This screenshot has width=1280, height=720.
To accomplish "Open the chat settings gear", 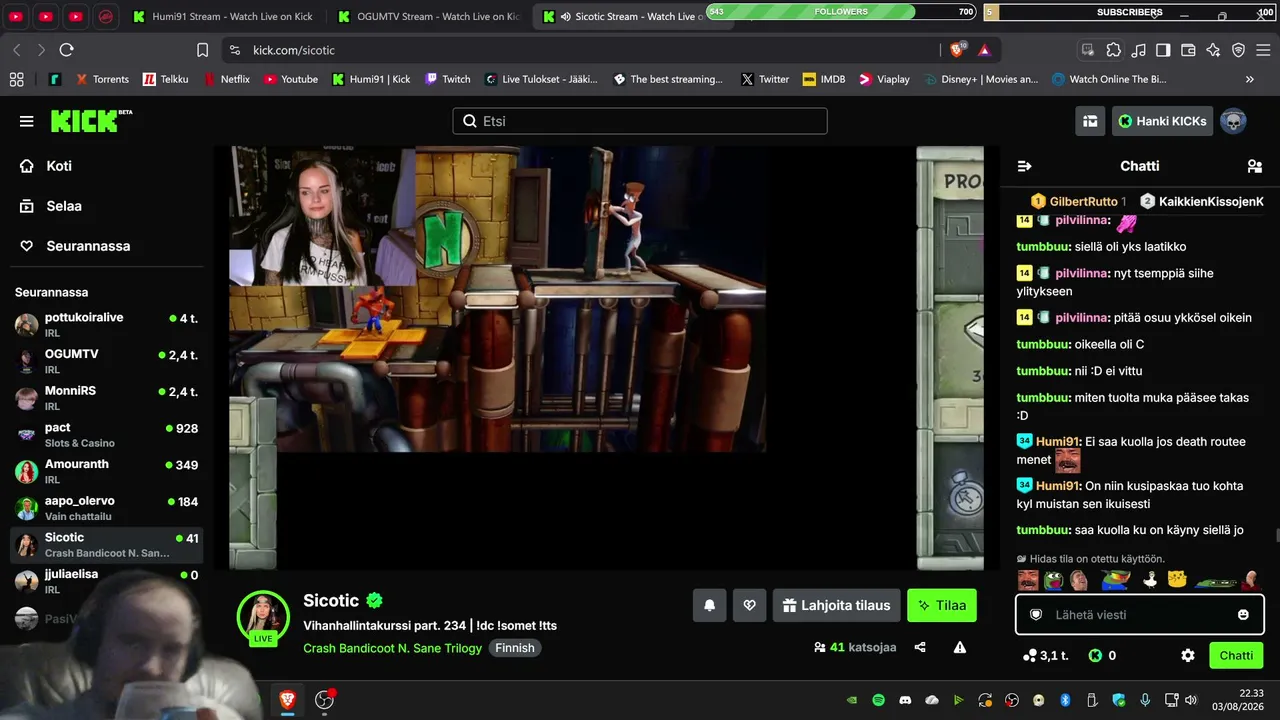I will (1188, 656).
